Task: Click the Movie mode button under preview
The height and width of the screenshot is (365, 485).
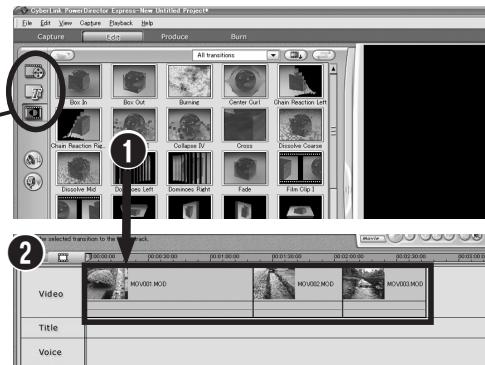Action: click(x=373, y=238)
